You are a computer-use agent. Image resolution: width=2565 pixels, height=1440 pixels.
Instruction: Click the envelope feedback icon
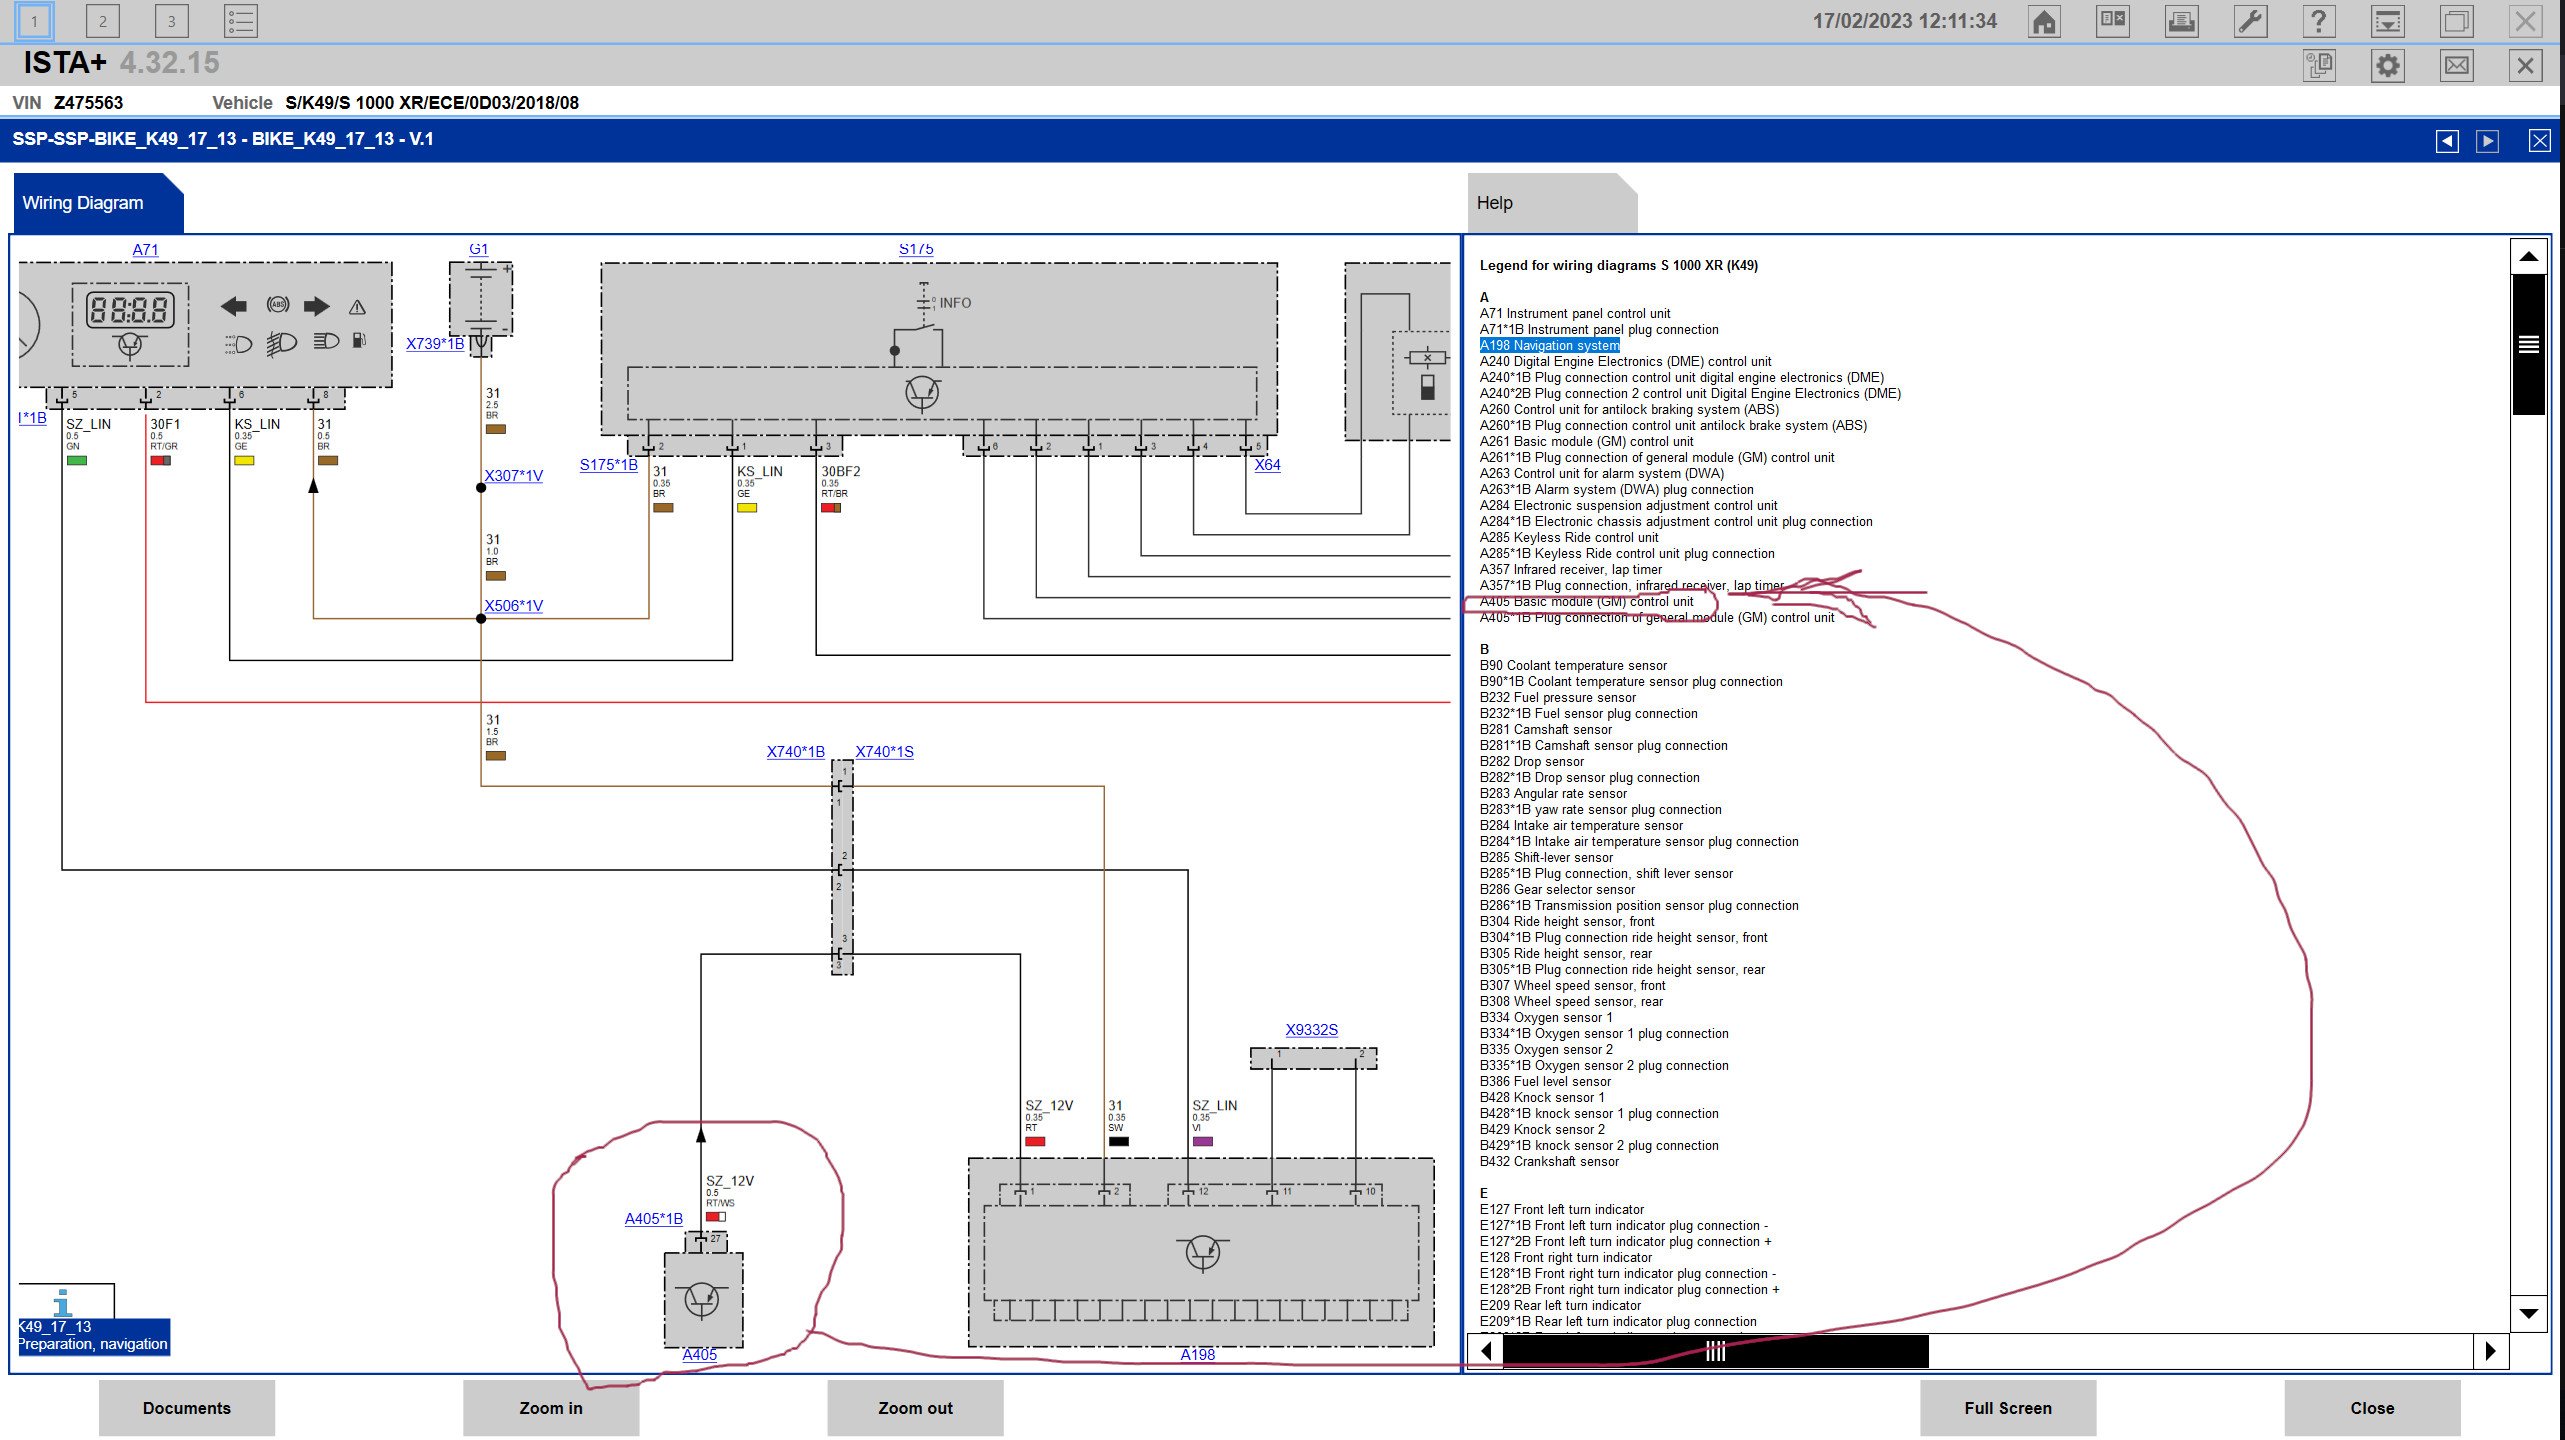click(x=2456, y=66)
